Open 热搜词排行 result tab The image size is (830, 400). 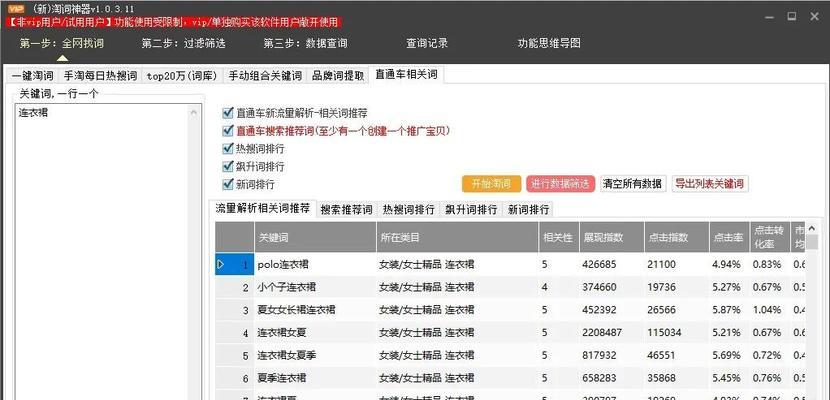point(409,210)
